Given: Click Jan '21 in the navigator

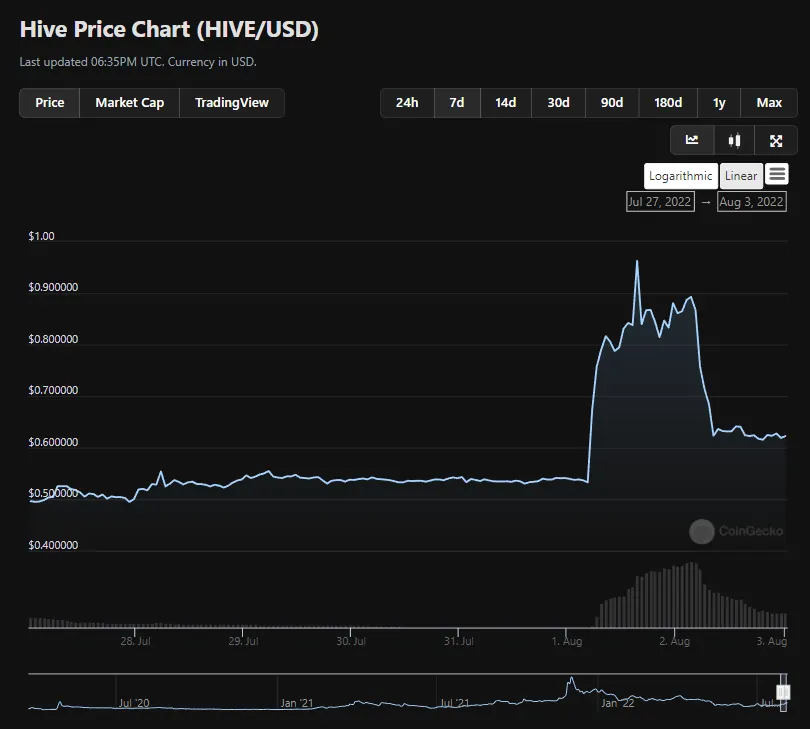Looking at the screenshot, I should (x=297, y=703).
